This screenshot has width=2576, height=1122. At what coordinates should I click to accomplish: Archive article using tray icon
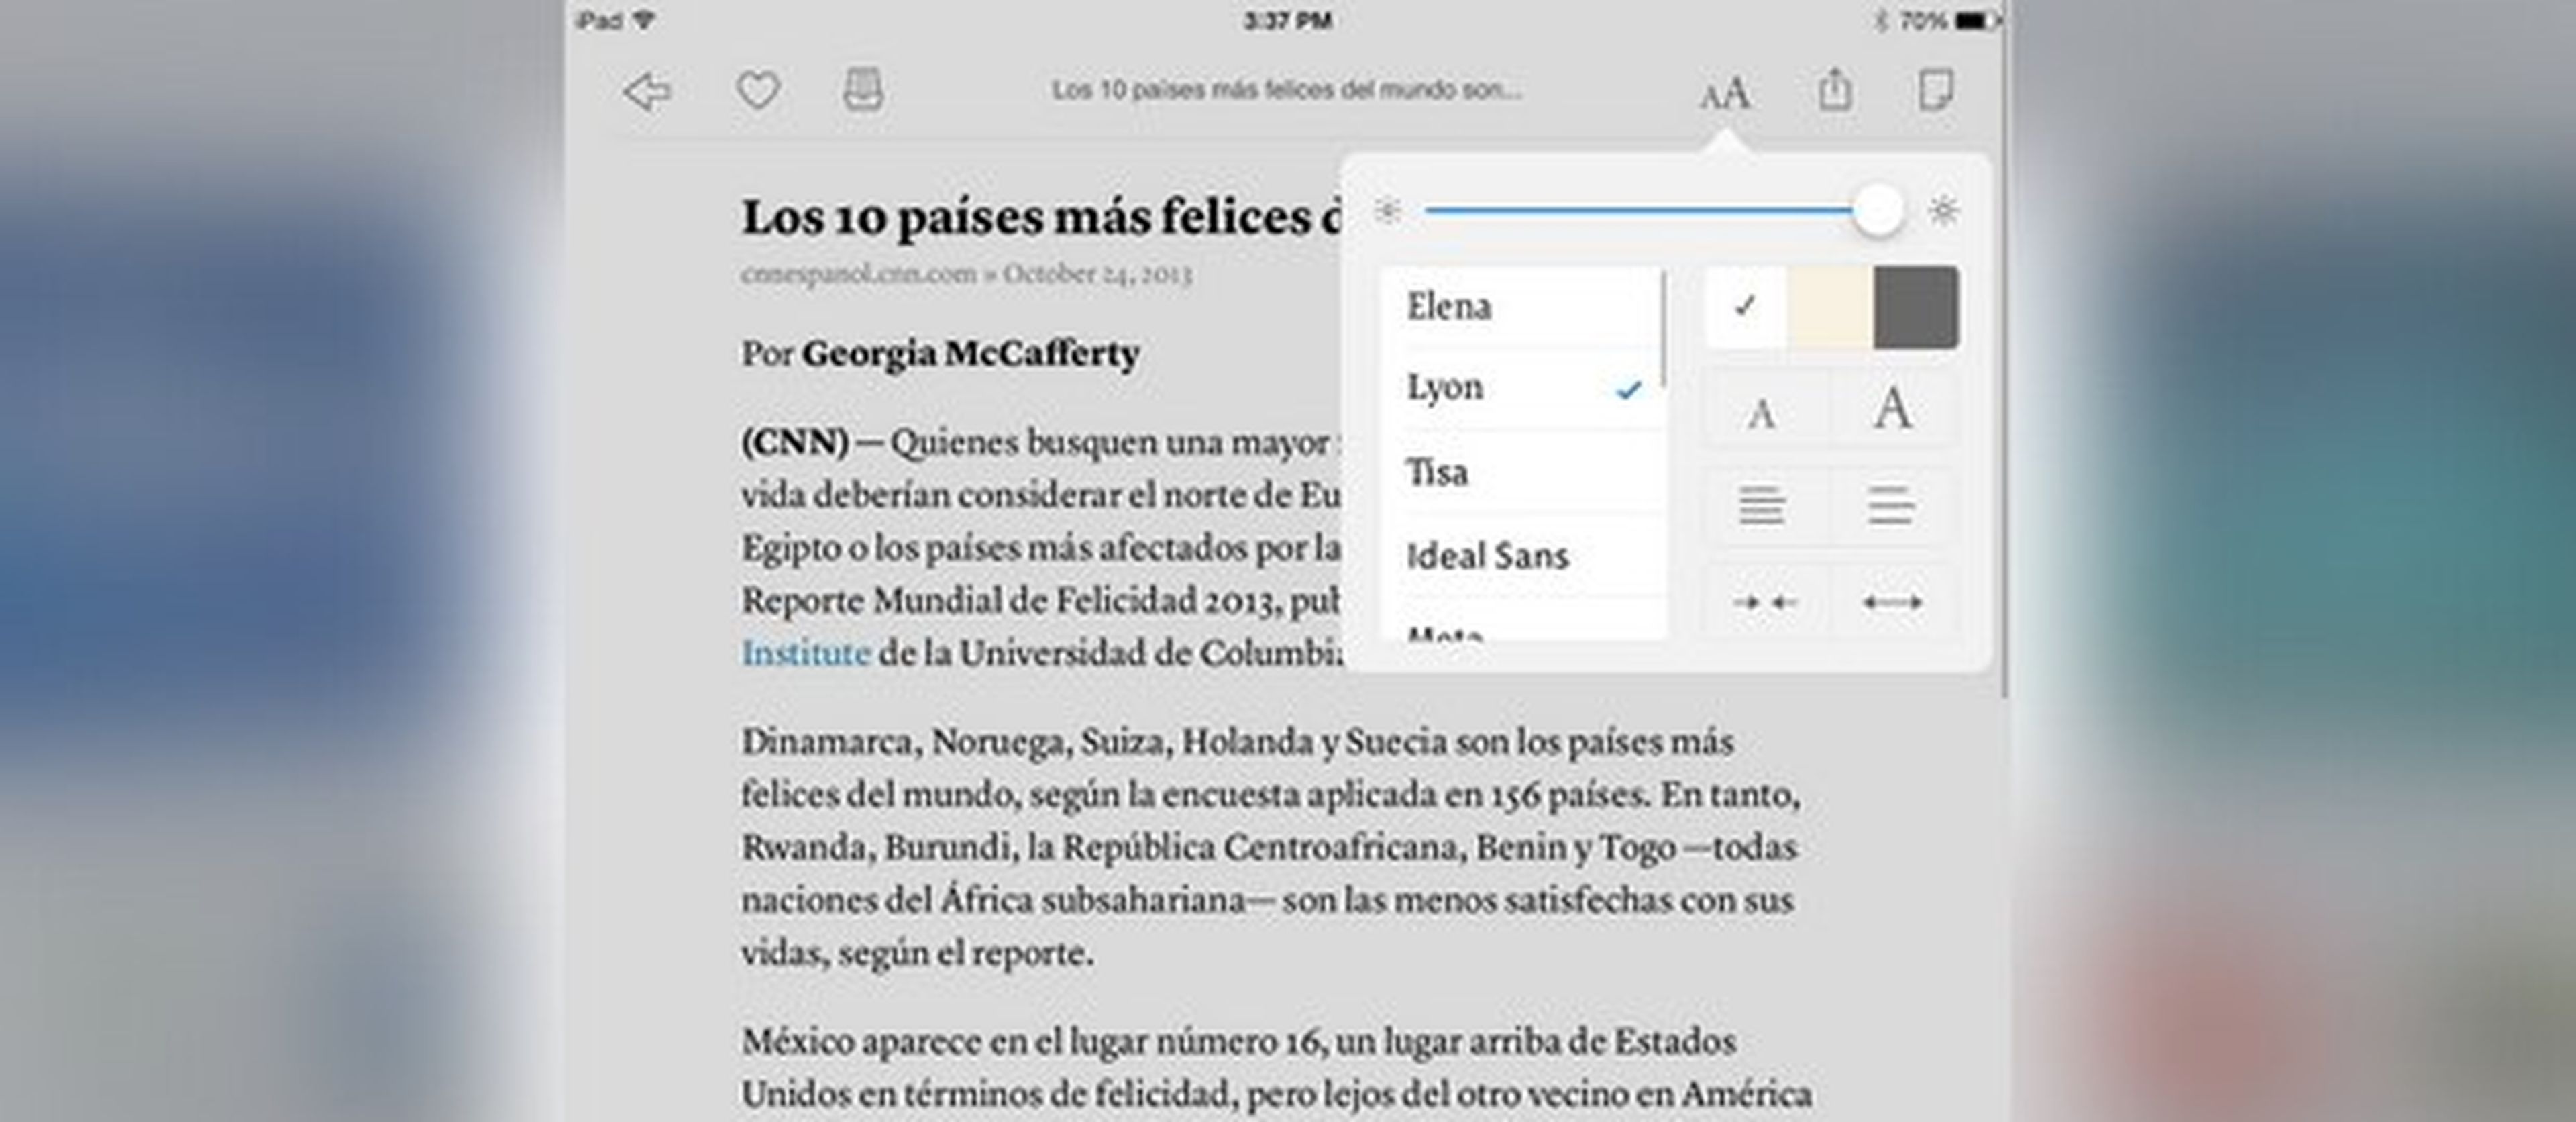coord(863,90)
